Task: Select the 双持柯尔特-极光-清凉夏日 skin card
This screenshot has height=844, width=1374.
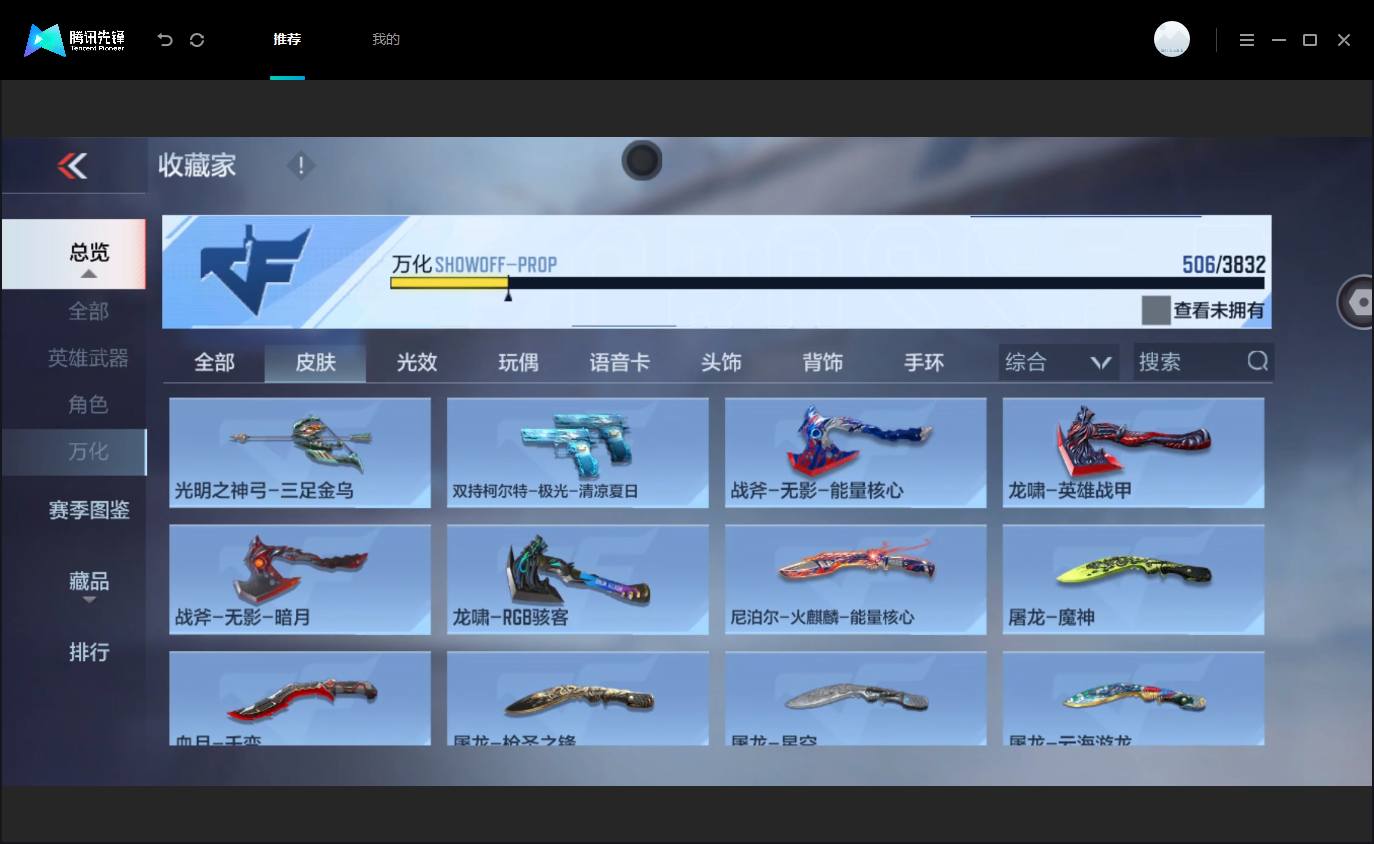Action: [578, 453]
